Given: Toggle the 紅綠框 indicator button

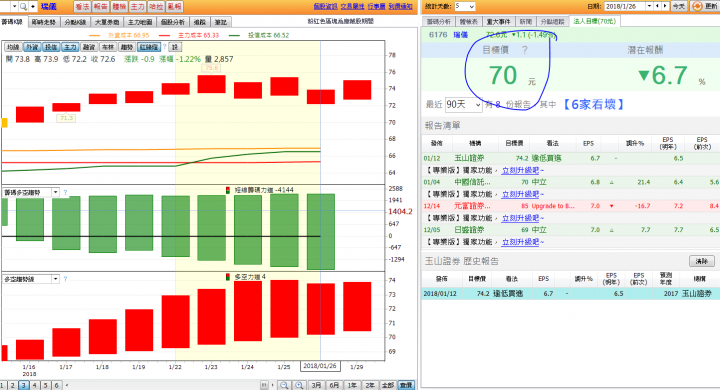Looking at the screenshot, I should 149,47.
